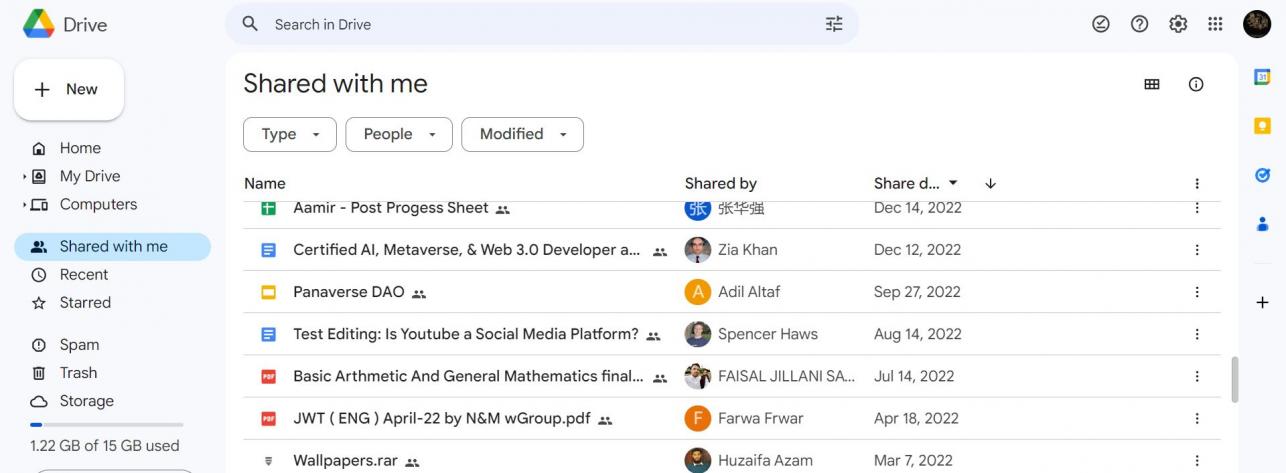Open the Type filter dropdown
The image size is (1286, 473).
click(x=290, y=134)
